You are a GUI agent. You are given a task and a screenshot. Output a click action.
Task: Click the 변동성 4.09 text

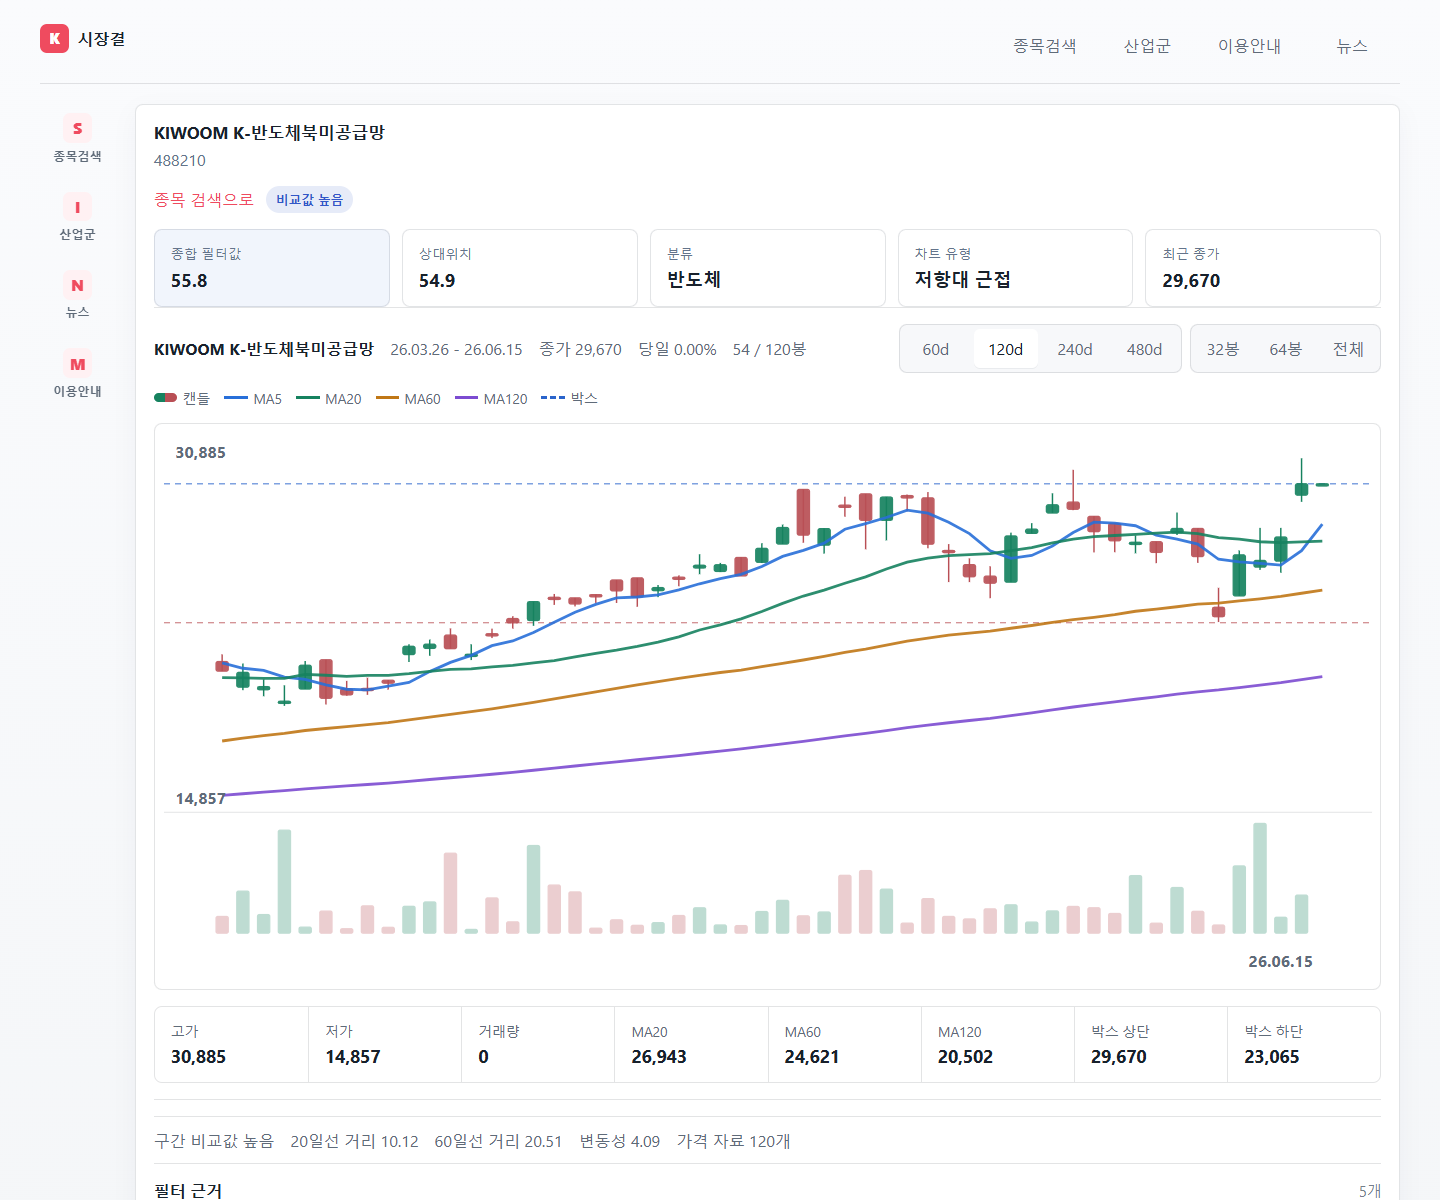pos(620,1141)
